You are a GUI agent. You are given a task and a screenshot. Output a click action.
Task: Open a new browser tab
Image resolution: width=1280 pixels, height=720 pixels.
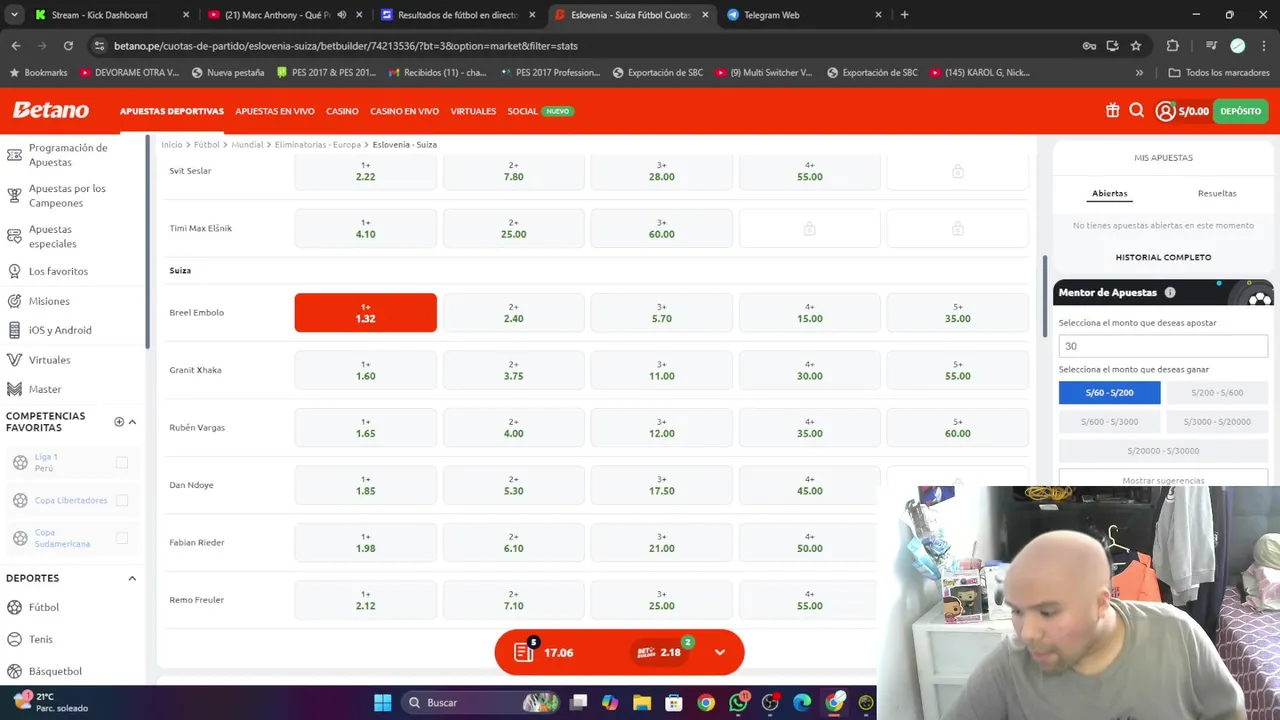904,15
